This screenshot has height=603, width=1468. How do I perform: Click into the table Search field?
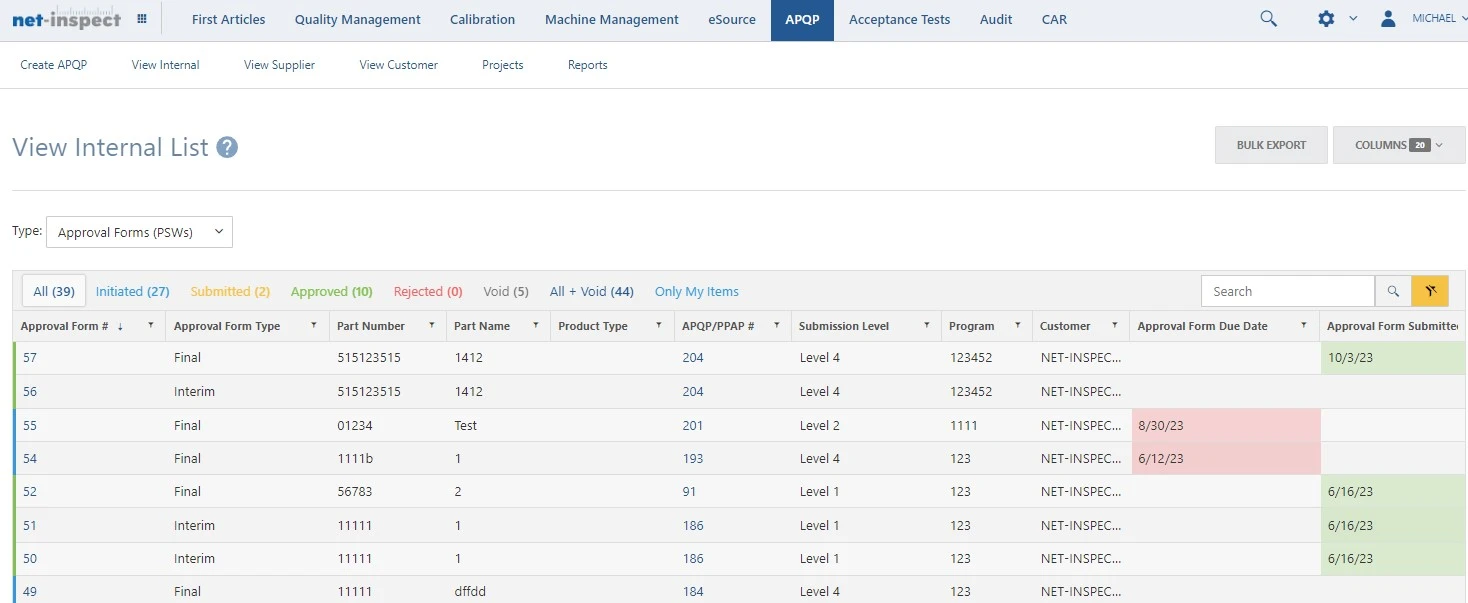1287,291
